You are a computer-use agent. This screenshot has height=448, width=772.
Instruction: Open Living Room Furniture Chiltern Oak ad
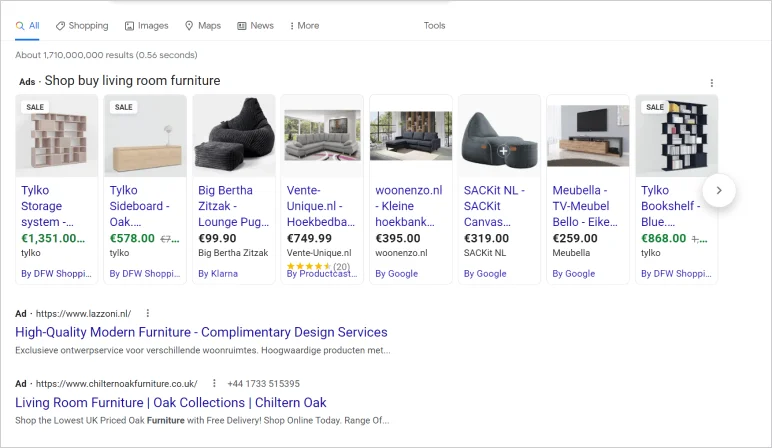170,402
